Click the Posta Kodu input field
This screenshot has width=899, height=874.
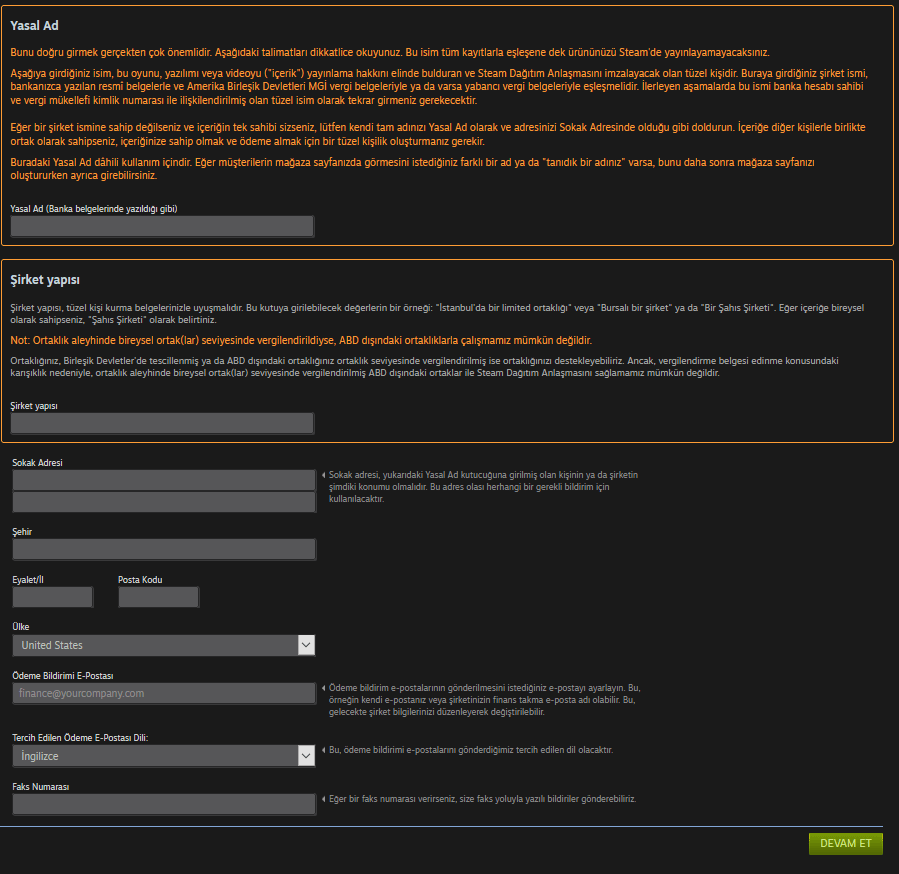[x=159, y=597]
